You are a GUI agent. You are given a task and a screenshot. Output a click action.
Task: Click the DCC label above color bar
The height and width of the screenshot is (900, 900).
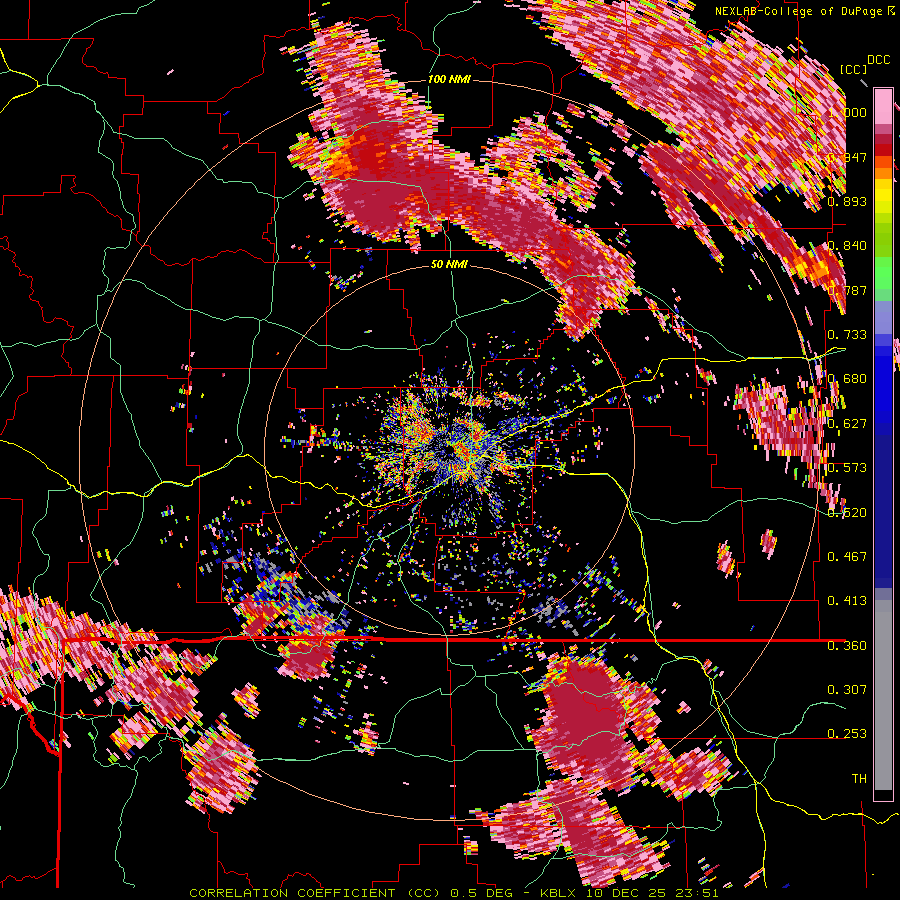(878, 60)
